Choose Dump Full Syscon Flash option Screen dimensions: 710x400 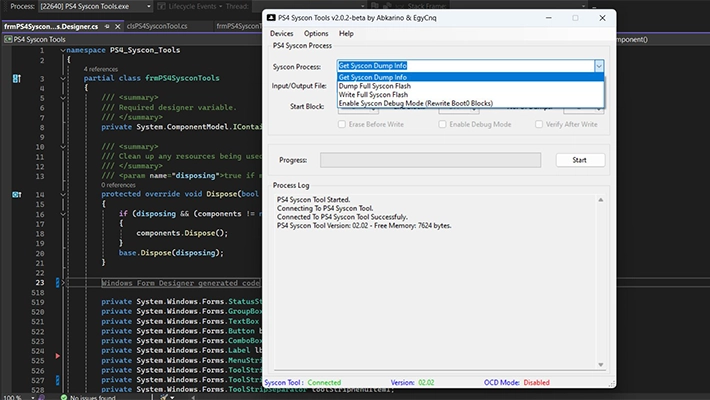[x=470, y=86]
